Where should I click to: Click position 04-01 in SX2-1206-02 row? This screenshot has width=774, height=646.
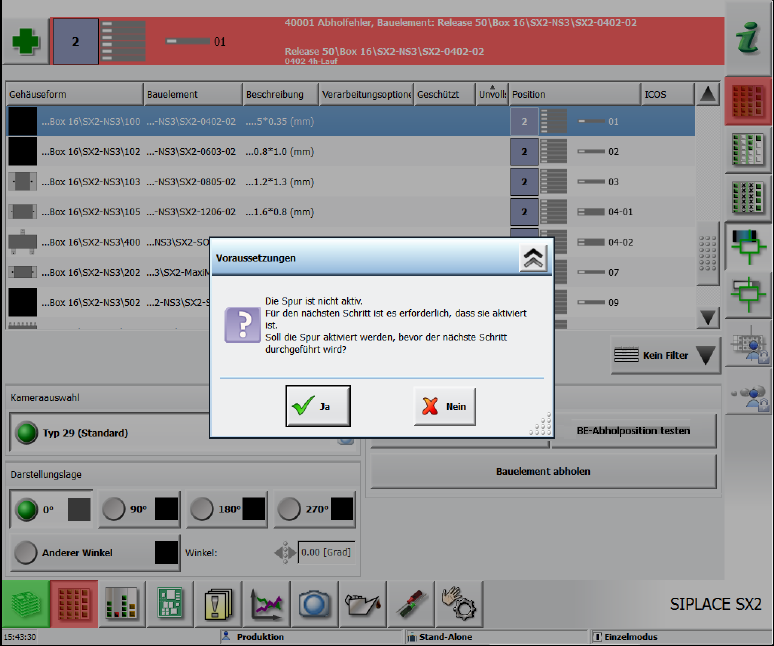tap(620, 212)
